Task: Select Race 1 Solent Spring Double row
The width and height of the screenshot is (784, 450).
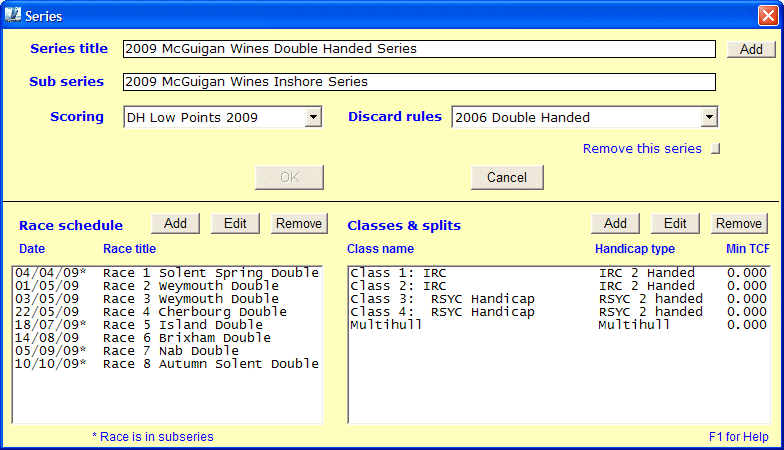Action: coord(167,273)
